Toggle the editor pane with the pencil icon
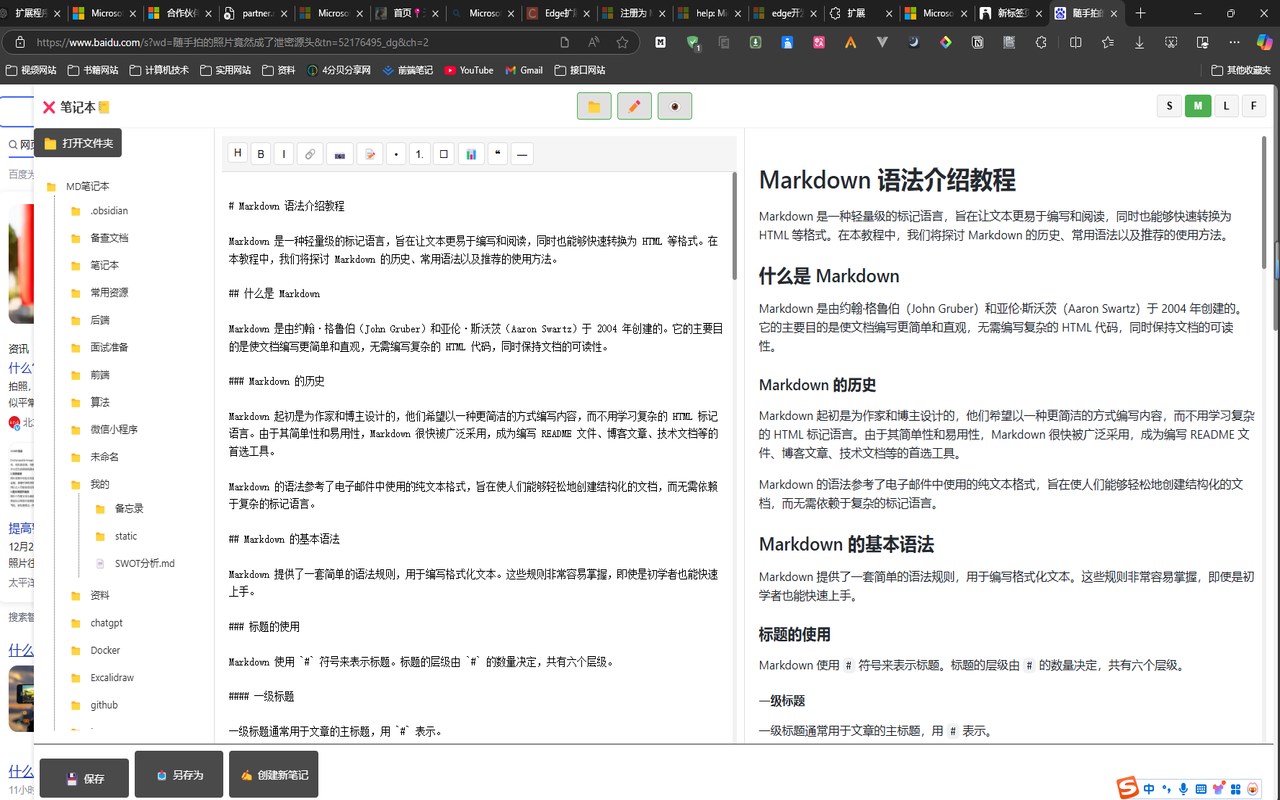The image size is (1280, 800). (x=634, y=106)
